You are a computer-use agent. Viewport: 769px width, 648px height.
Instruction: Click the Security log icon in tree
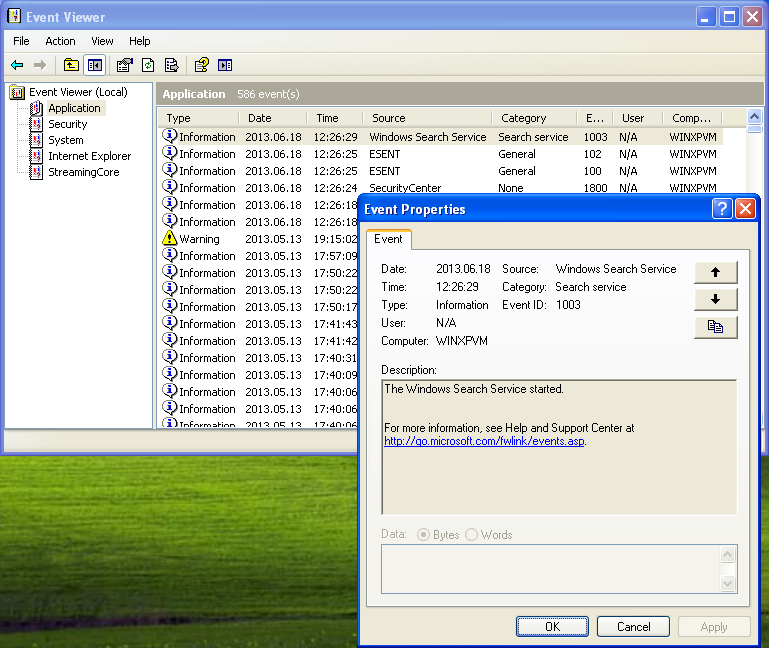pos(36,124)
